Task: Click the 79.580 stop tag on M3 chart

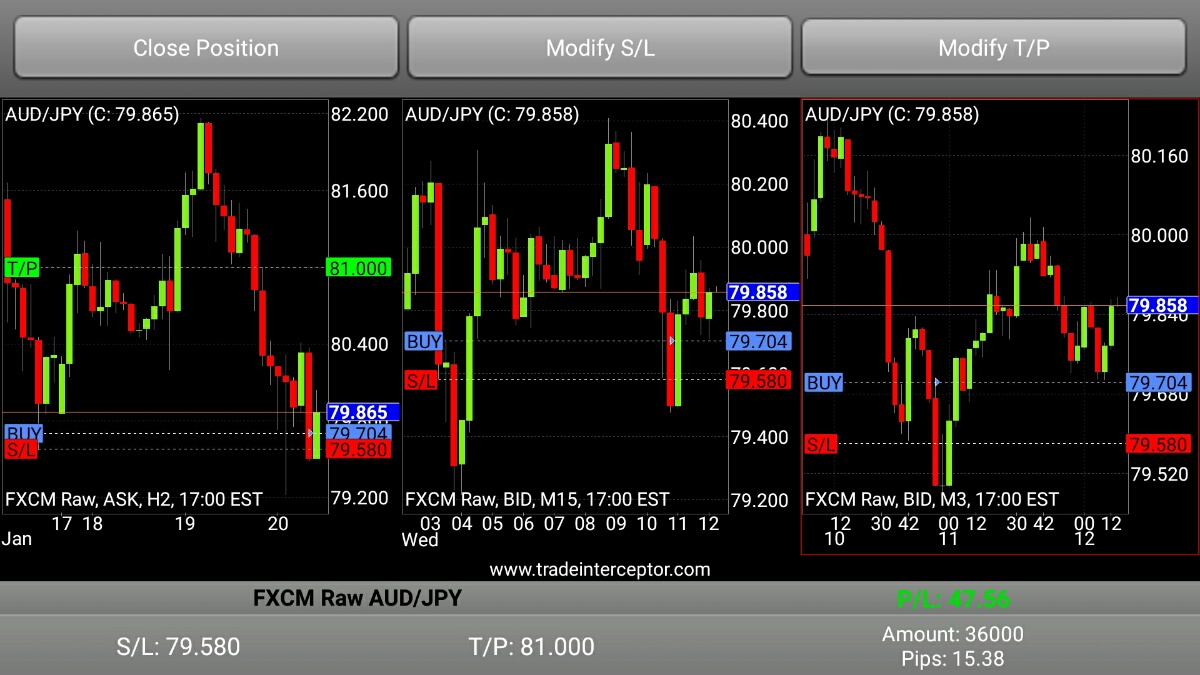Action: click(1158, 444)
